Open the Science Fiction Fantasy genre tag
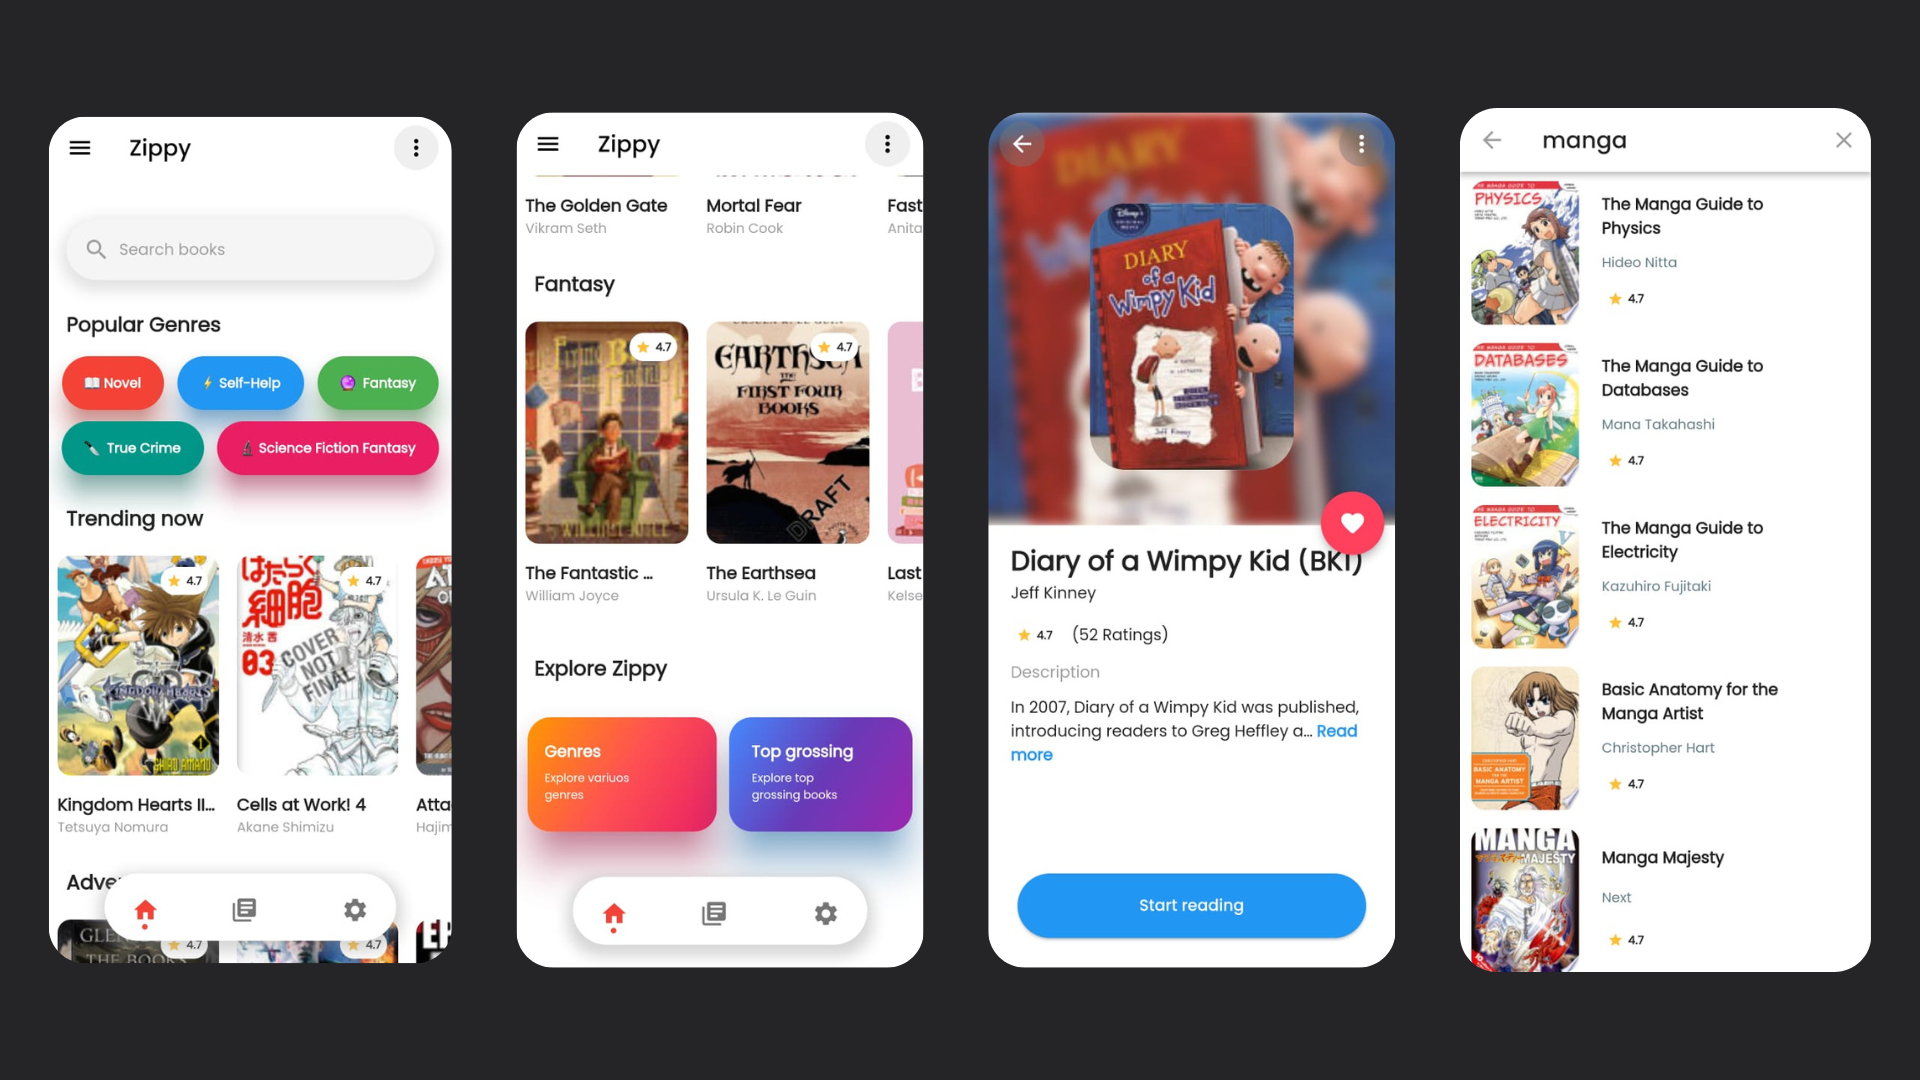 [x=326, y=447]
